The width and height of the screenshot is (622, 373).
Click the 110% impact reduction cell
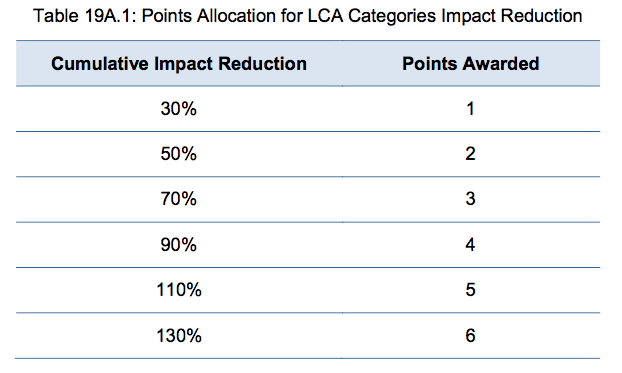pyautogui.click(x=179, y=290)
